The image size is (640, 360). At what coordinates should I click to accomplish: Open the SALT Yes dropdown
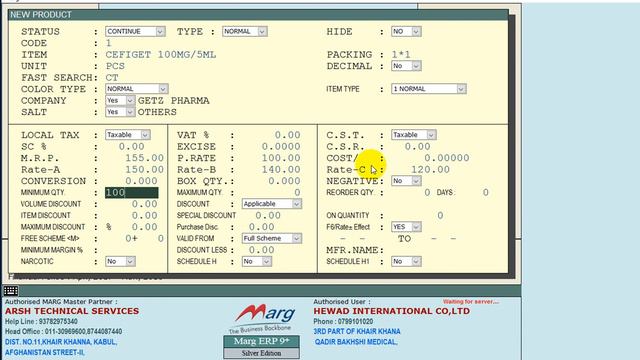click(120, 112)
